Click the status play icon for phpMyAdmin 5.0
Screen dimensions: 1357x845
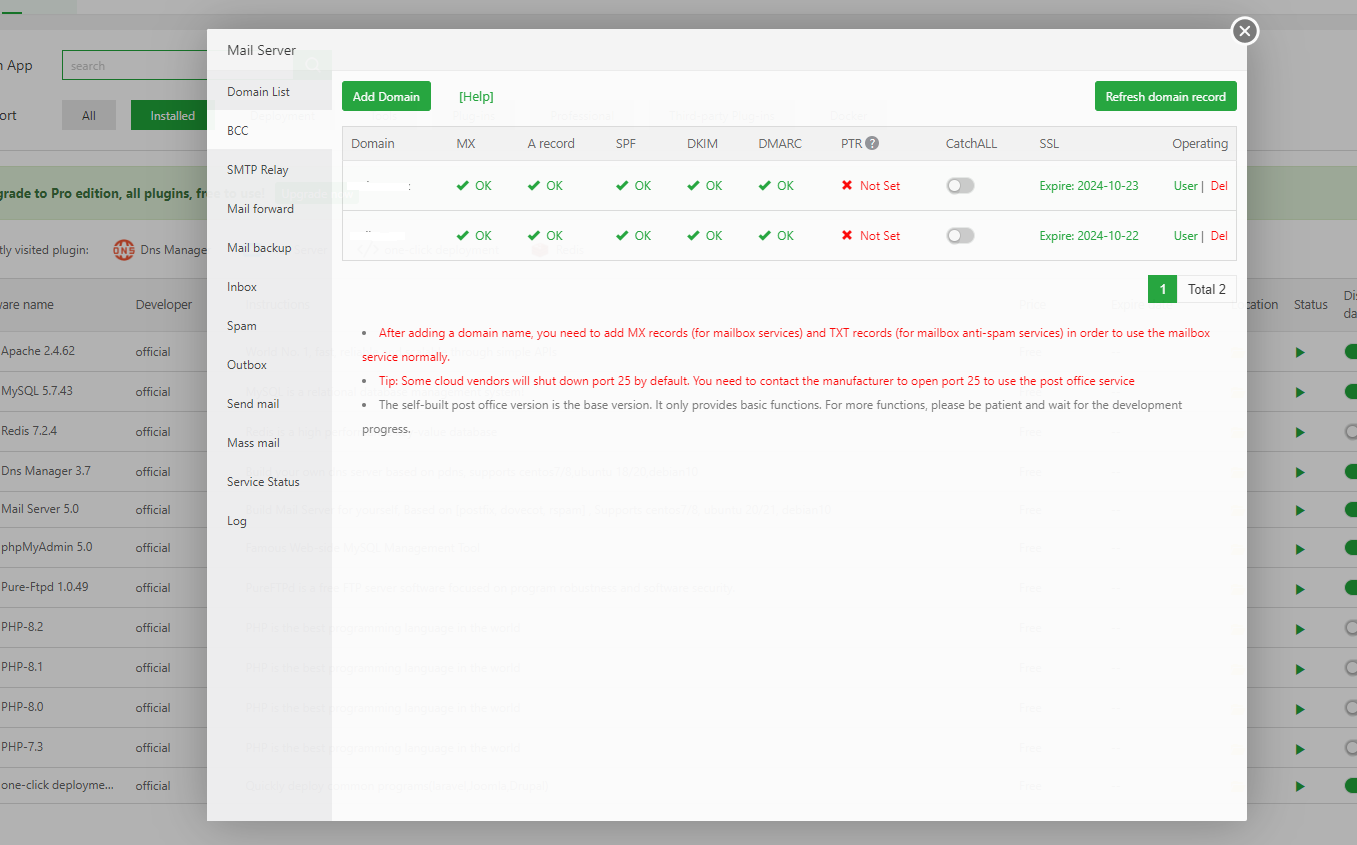pyautogui.click(x=1300, y=548)
